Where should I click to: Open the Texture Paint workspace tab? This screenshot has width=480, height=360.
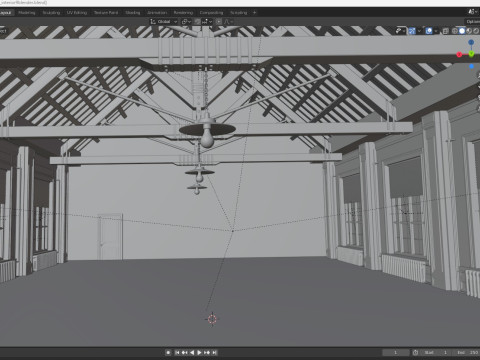[x=106, y=13]
